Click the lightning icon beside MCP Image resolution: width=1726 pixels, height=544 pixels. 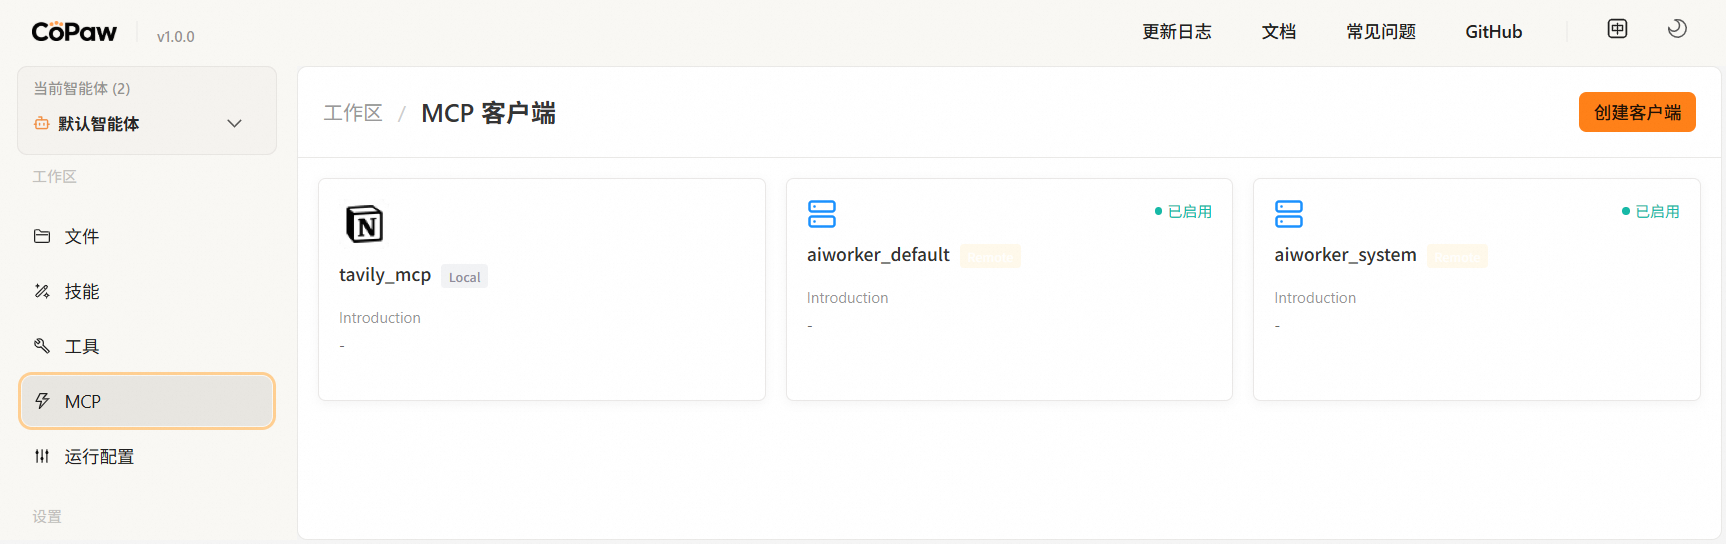(42, 401)
